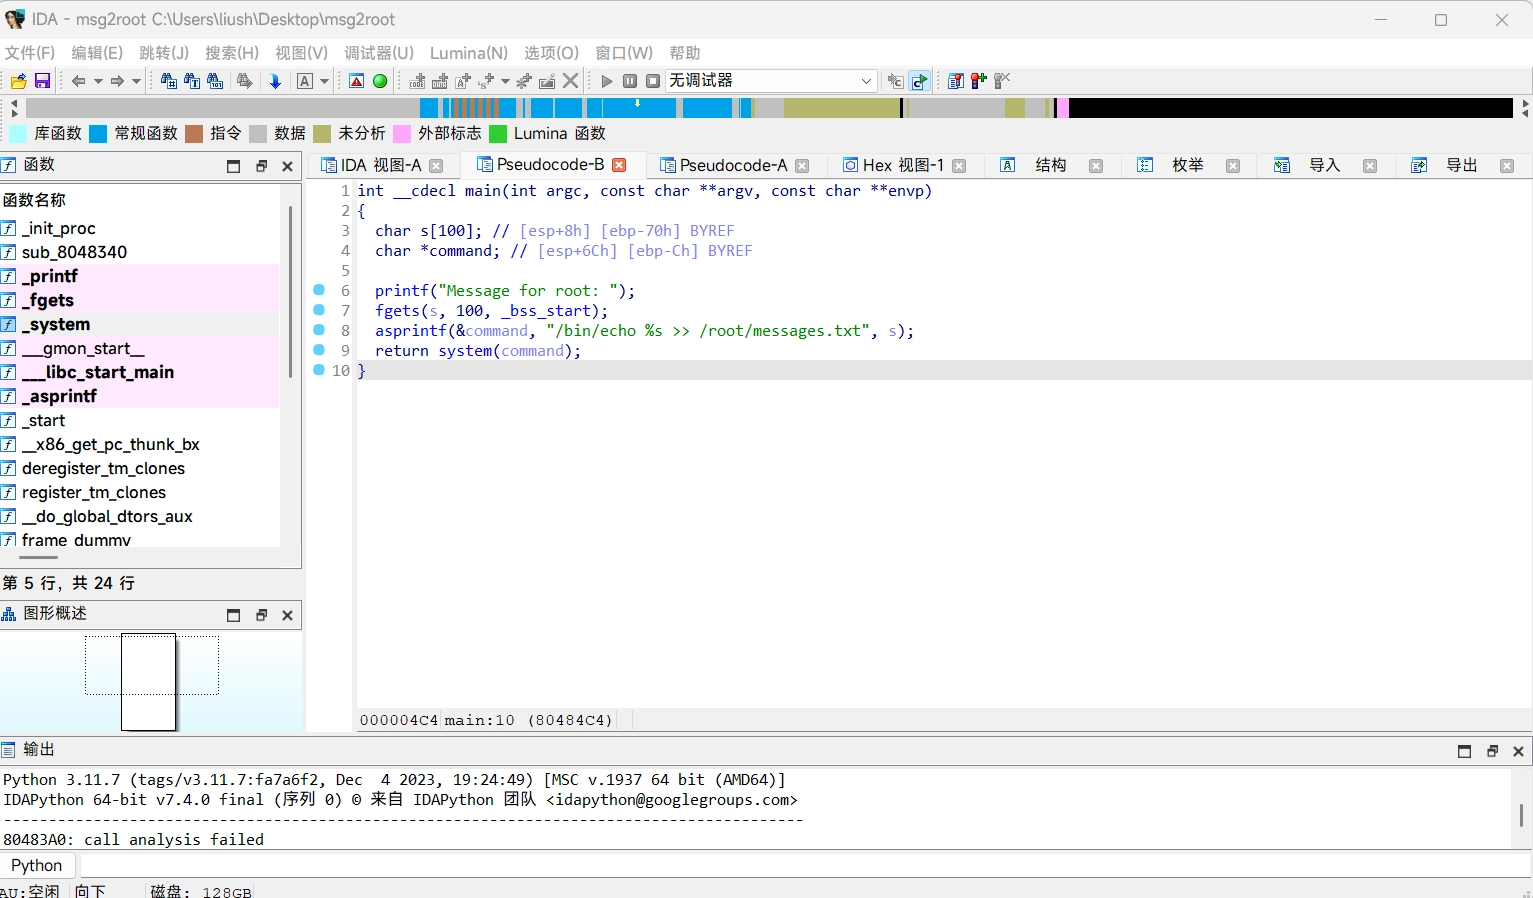Screen dimensions: 1533x898
Task: Click the text search binoculars icon
Action: 191,81
